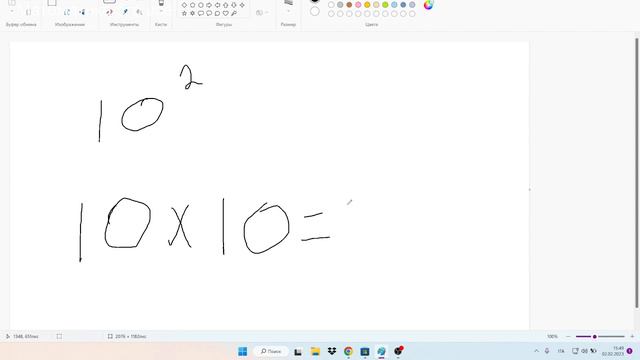Click the microphone icon in the system tray

click(547, 351)
